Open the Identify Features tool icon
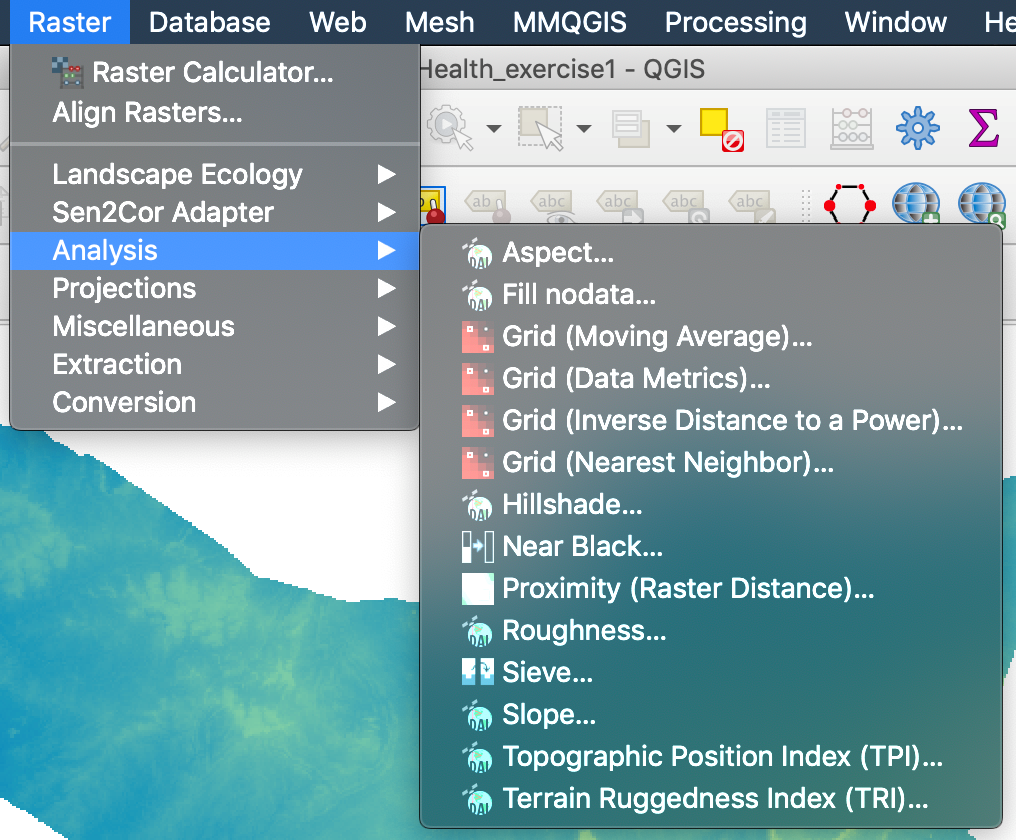The width and height of the screenshot is (1016, 840). [x=449, y=128]
